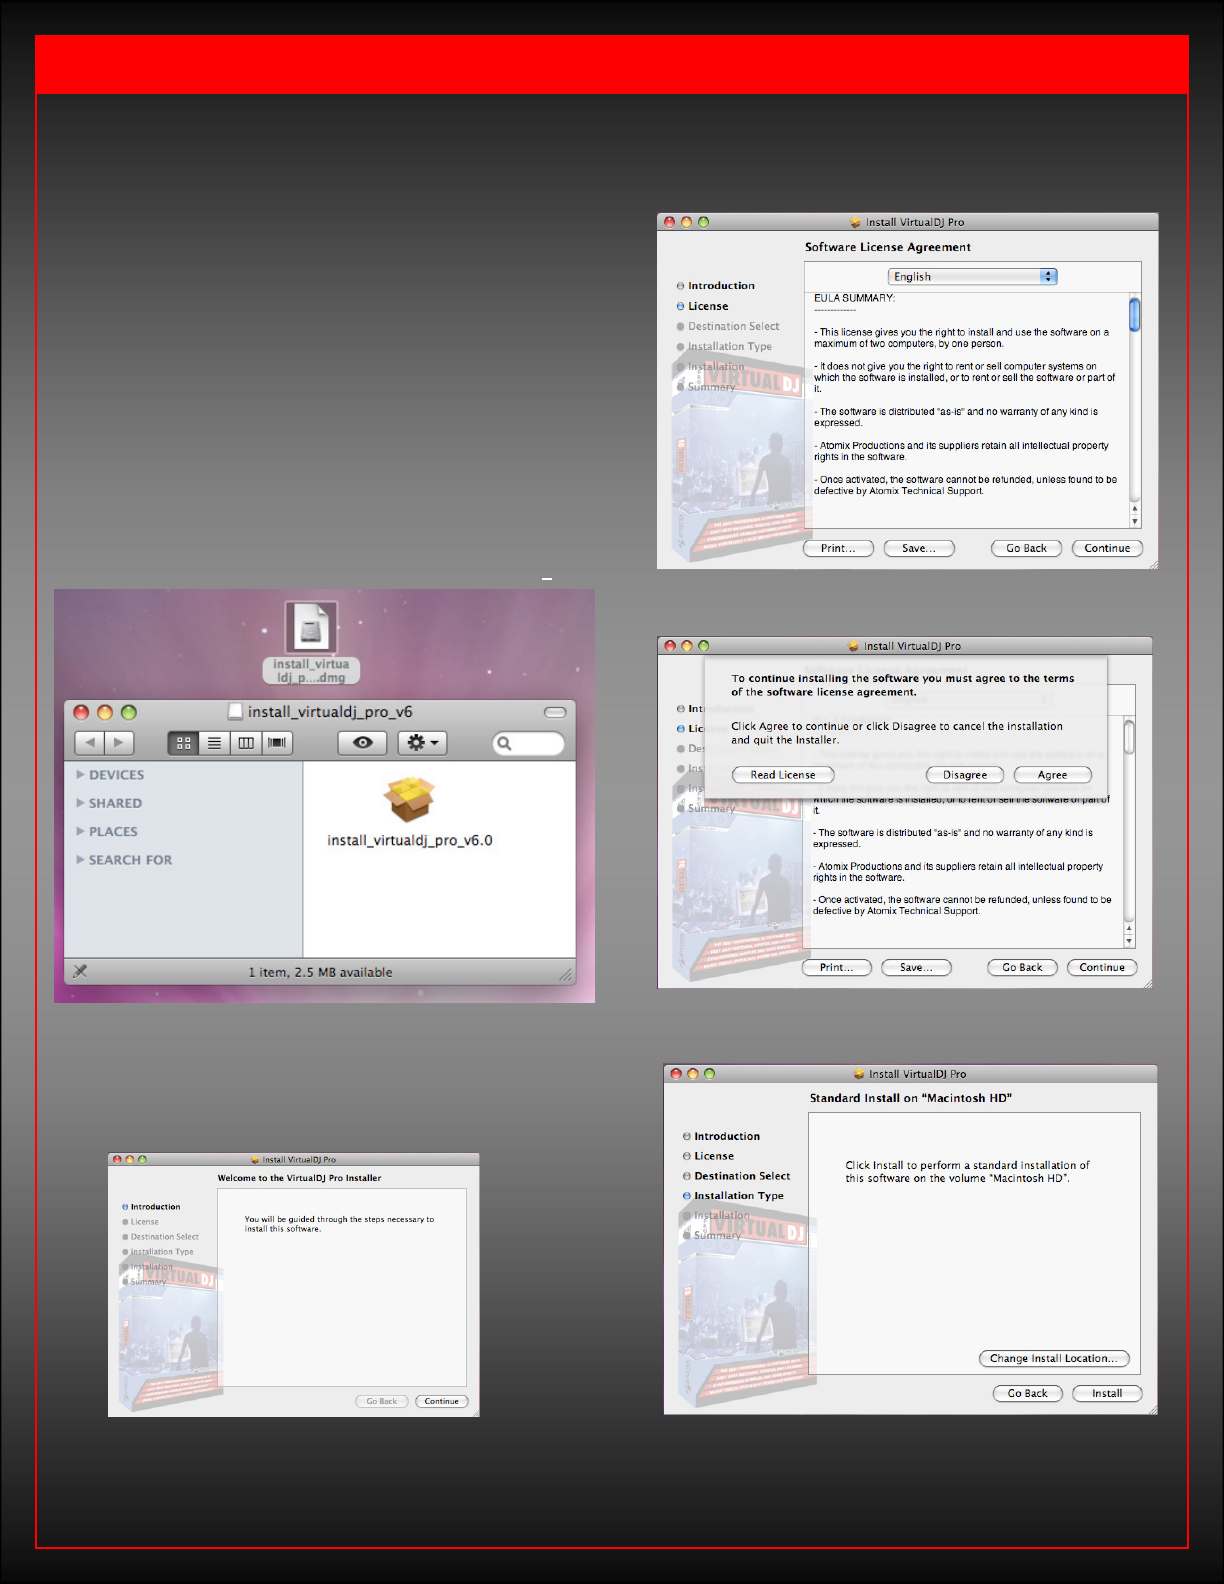
Task: Click Agree in the agreement sheet
Action: tap(1052, 775)
